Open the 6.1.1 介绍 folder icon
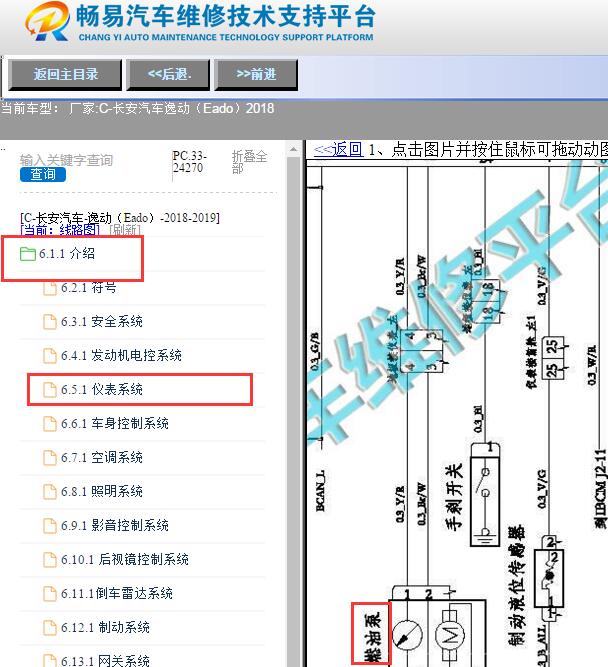This screenshot has height=667, width=608. [x=28, y=254]
